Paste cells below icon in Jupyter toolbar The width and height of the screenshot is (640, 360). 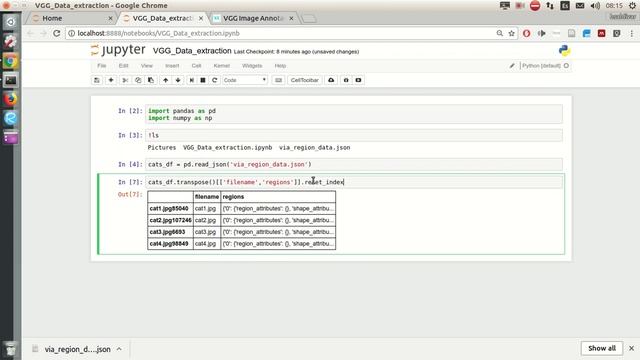pyautogui.click(x=151, y=80)
